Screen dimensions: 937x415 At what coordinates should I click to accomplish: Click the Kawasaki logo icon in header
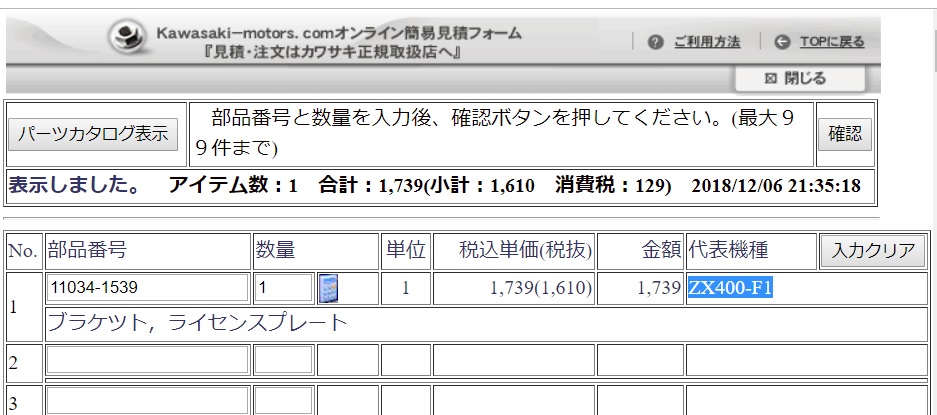(128, 39)
